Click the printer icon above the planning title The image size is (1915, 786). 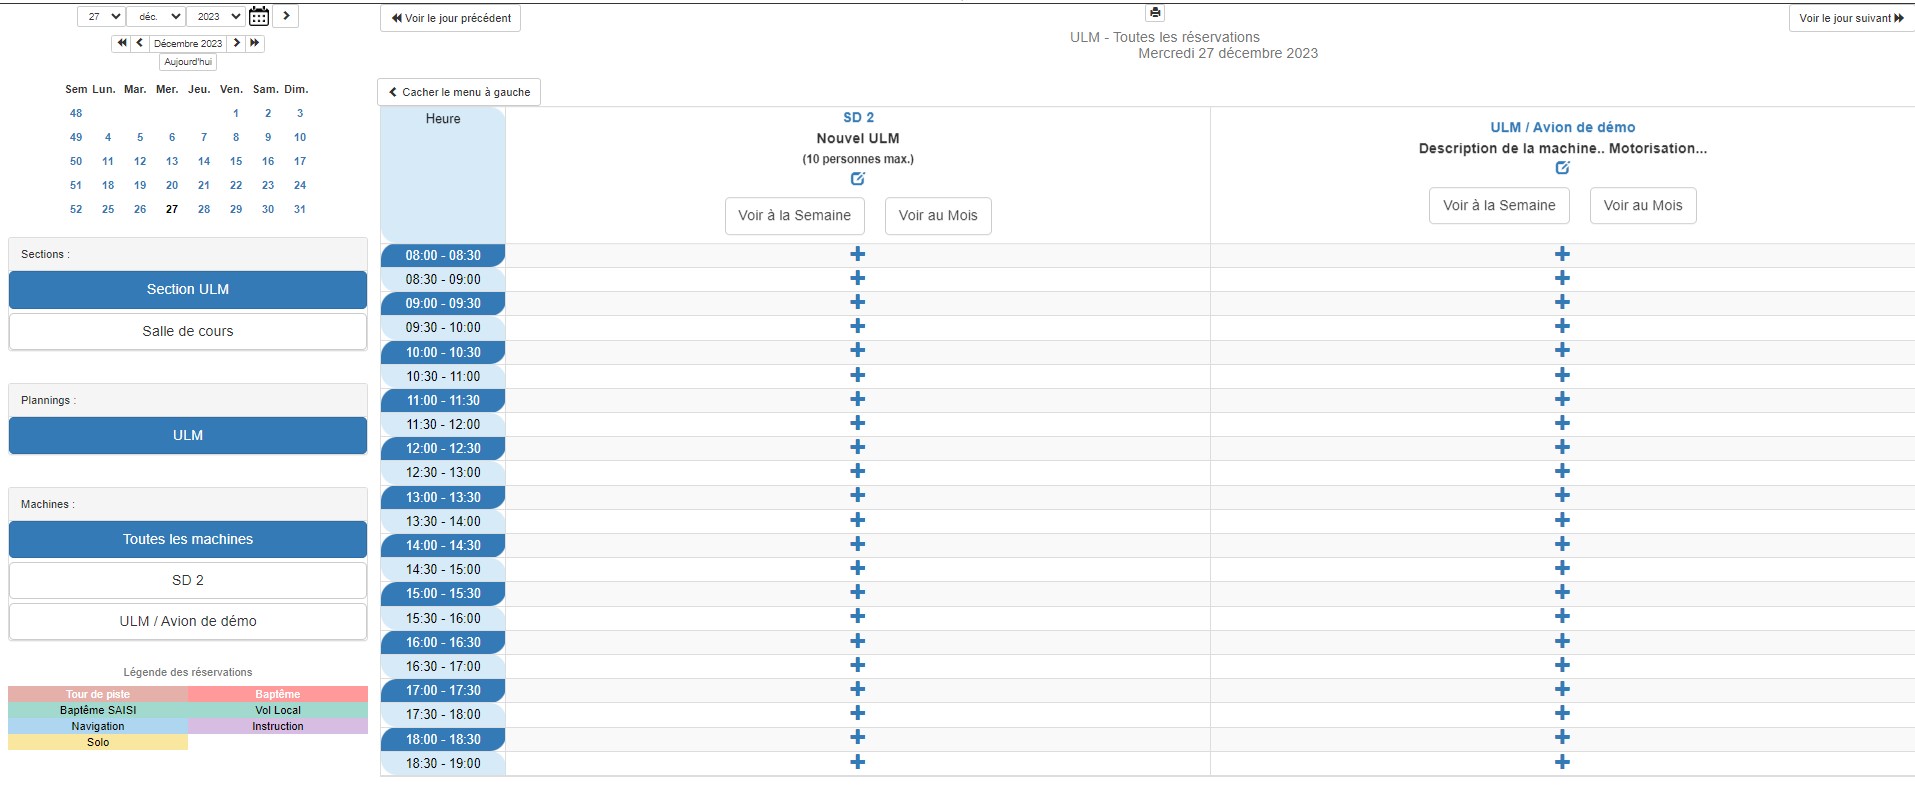point(1155,13)
